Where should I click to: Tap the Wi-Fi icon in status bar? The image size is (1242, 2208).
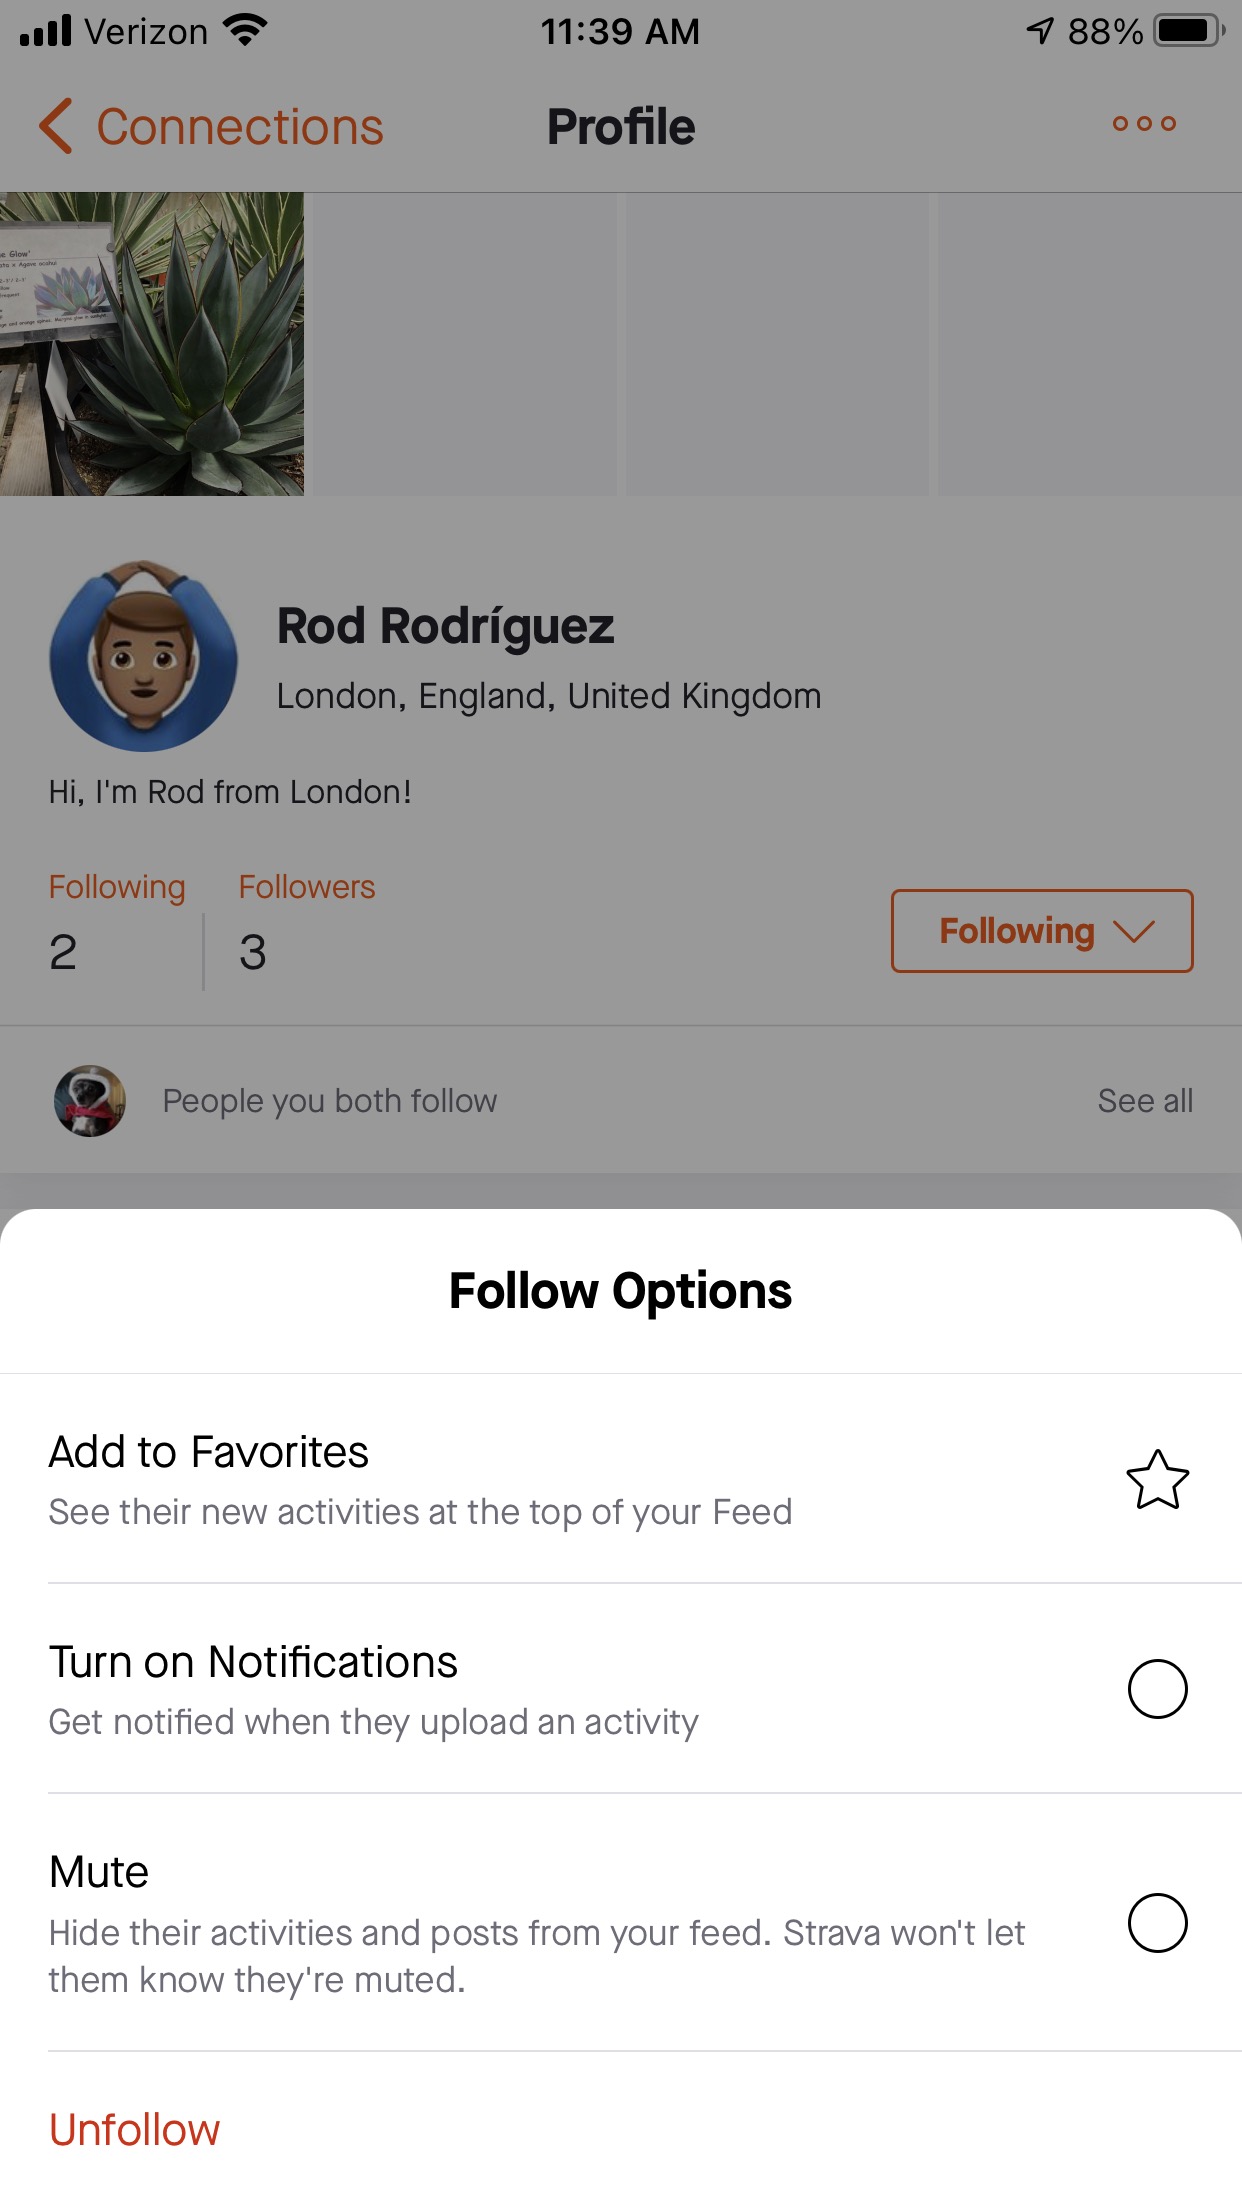tap(245, 30)
